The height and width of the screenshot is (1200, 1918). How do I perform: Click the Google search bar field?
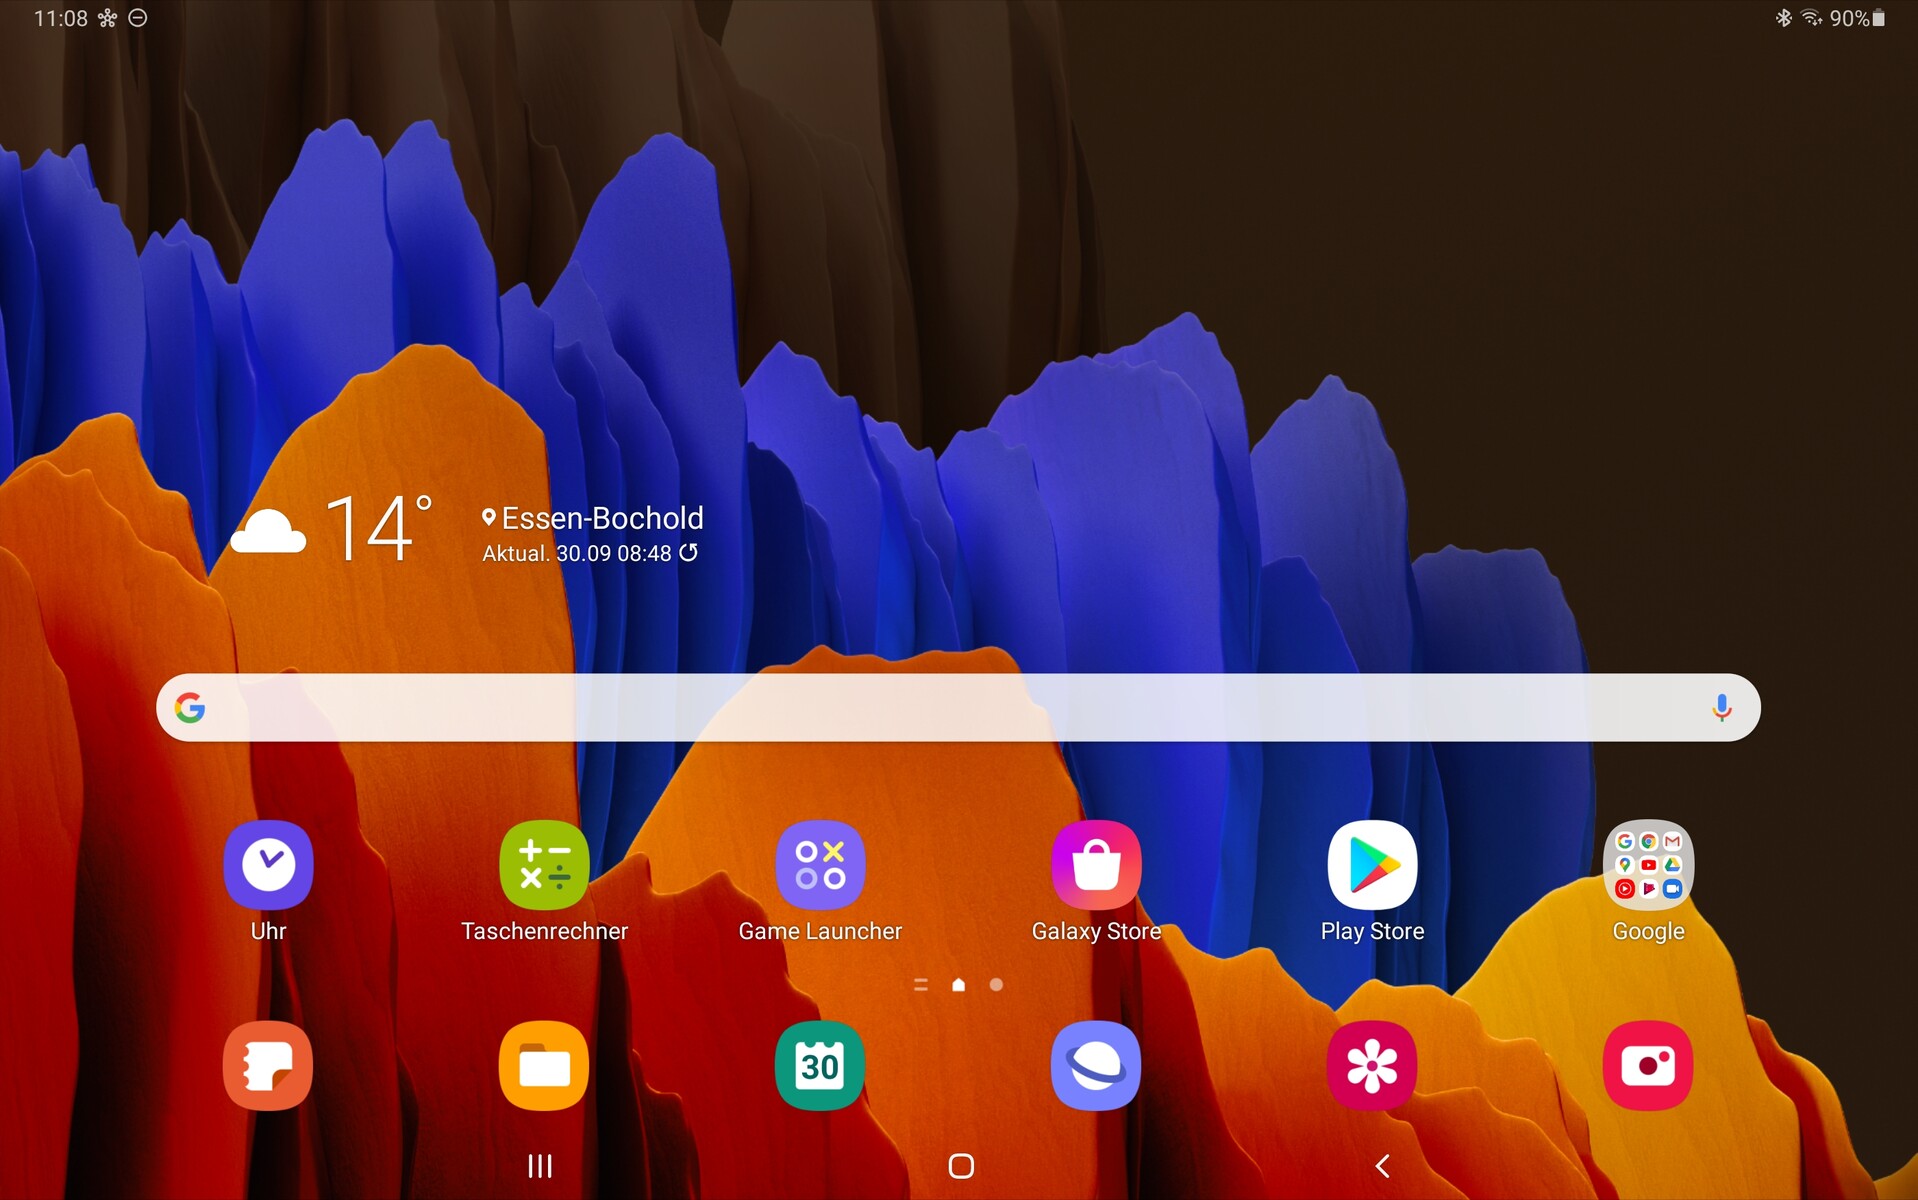[x=958, y=708]
